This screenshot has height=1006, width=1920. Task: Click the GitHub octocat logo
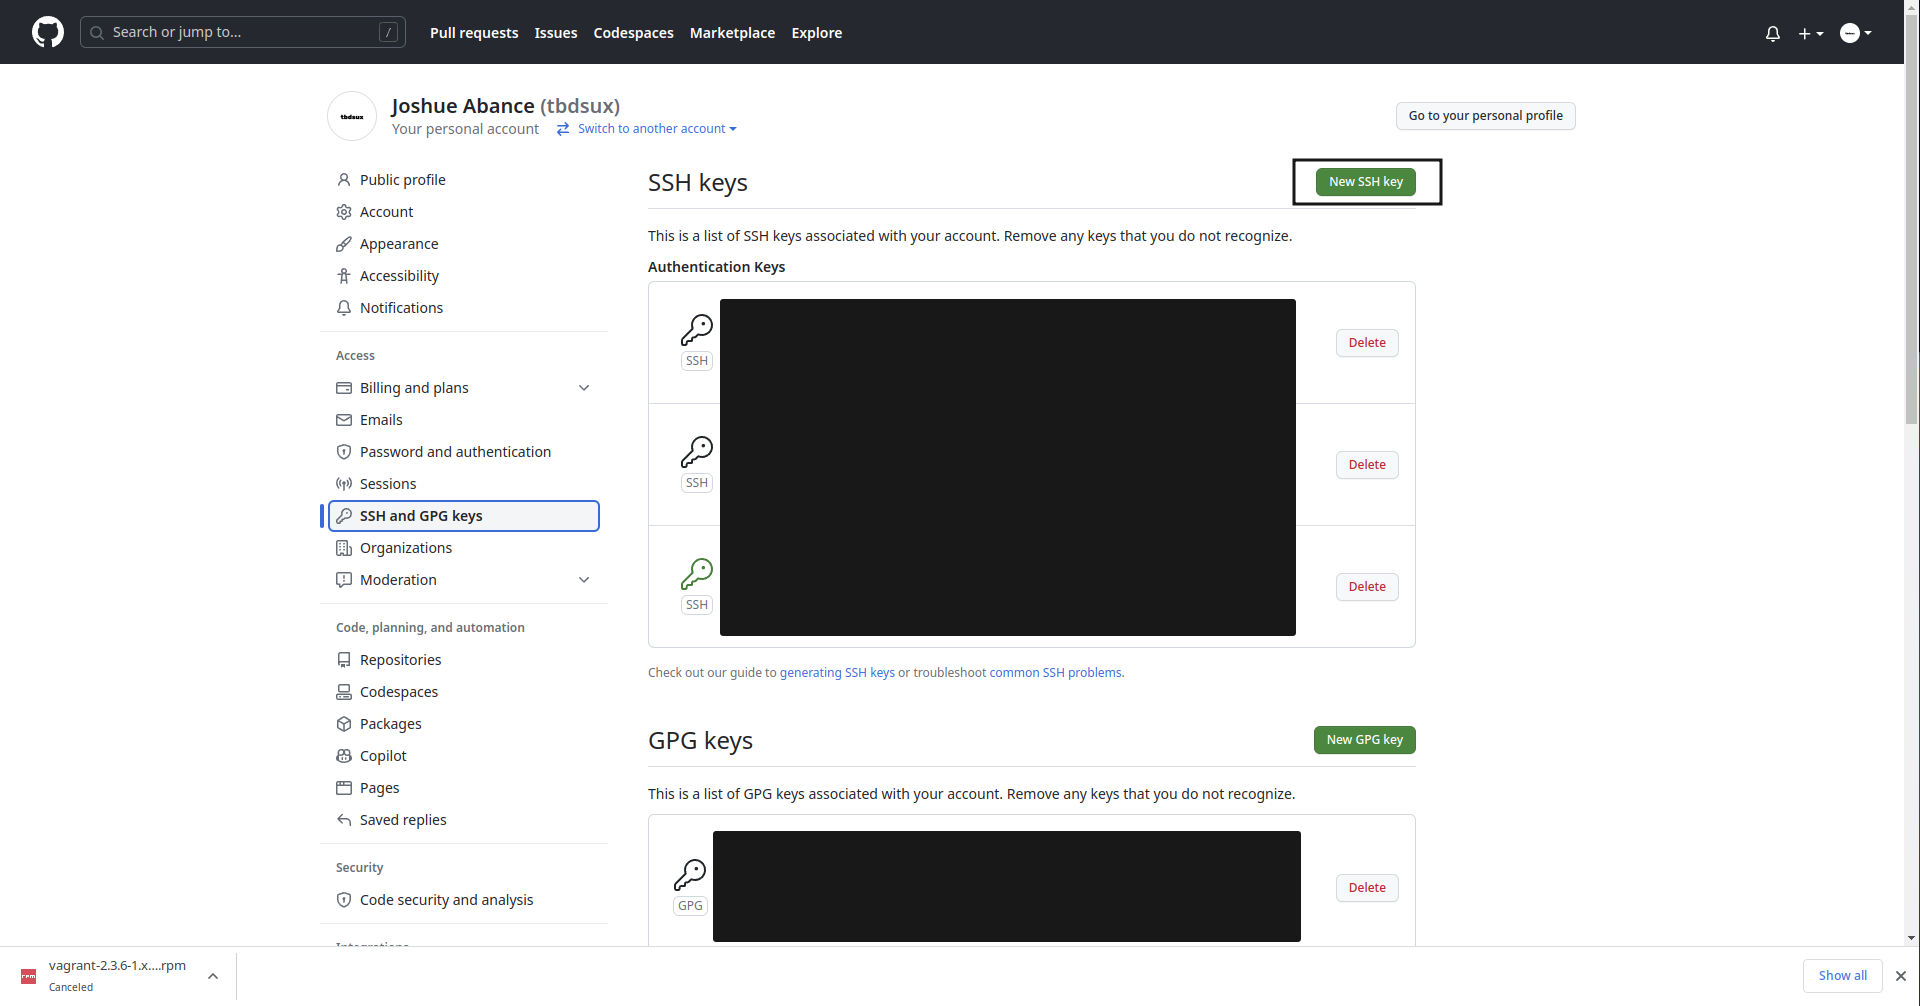click(x=47, y=32)
